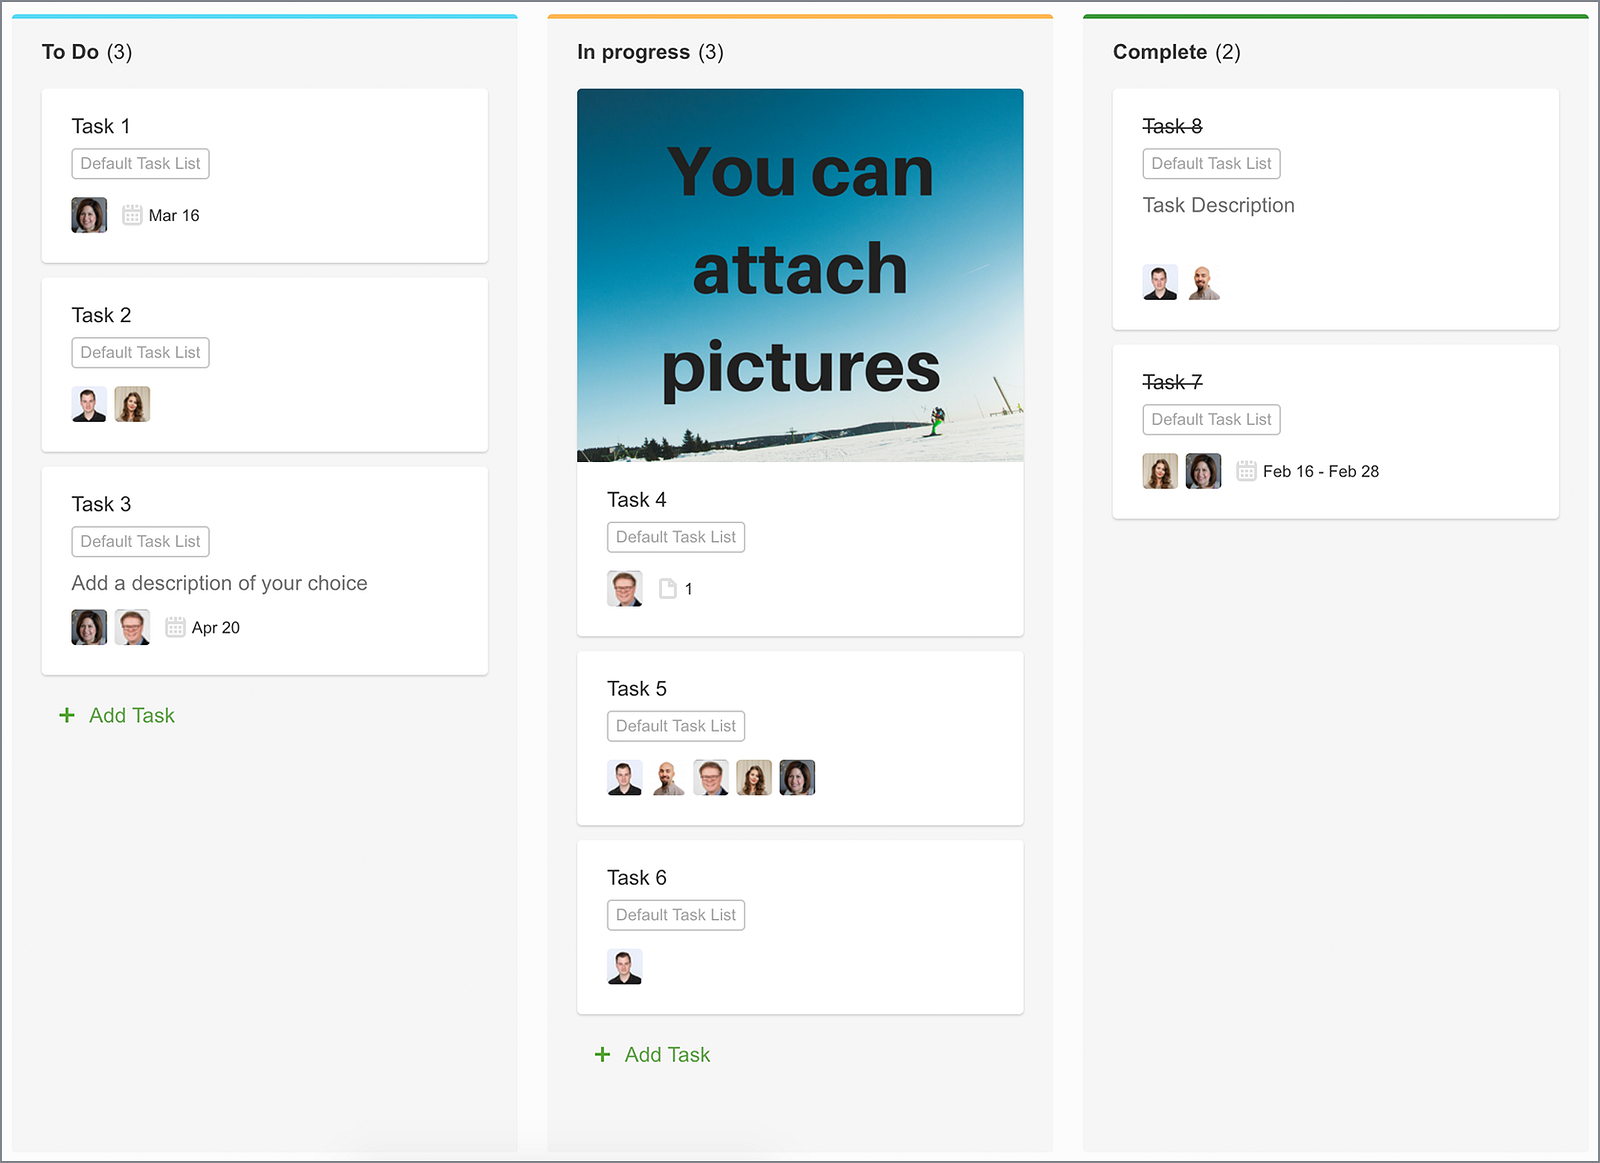Click the calendar icon beside Apr 20
1600x1163 pixels.
click(x=175, y=627)
